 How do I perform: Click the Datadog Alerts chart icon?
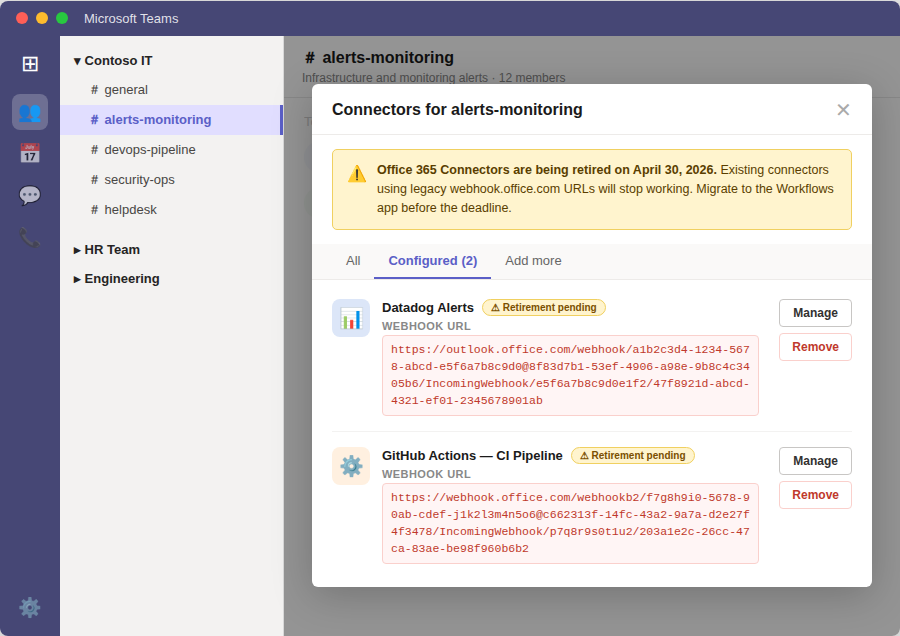351,318
